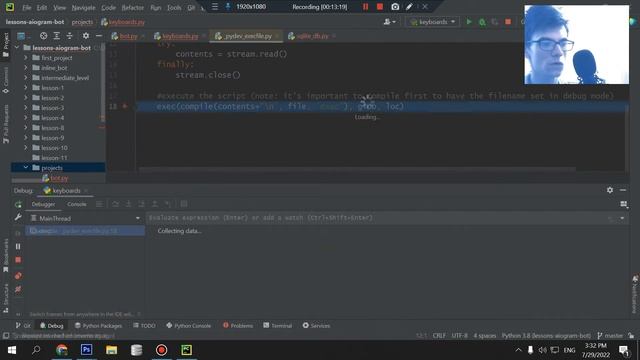Select the selected exec stack frame row
This screenshot has width=640, height=360.
[85, 231]
